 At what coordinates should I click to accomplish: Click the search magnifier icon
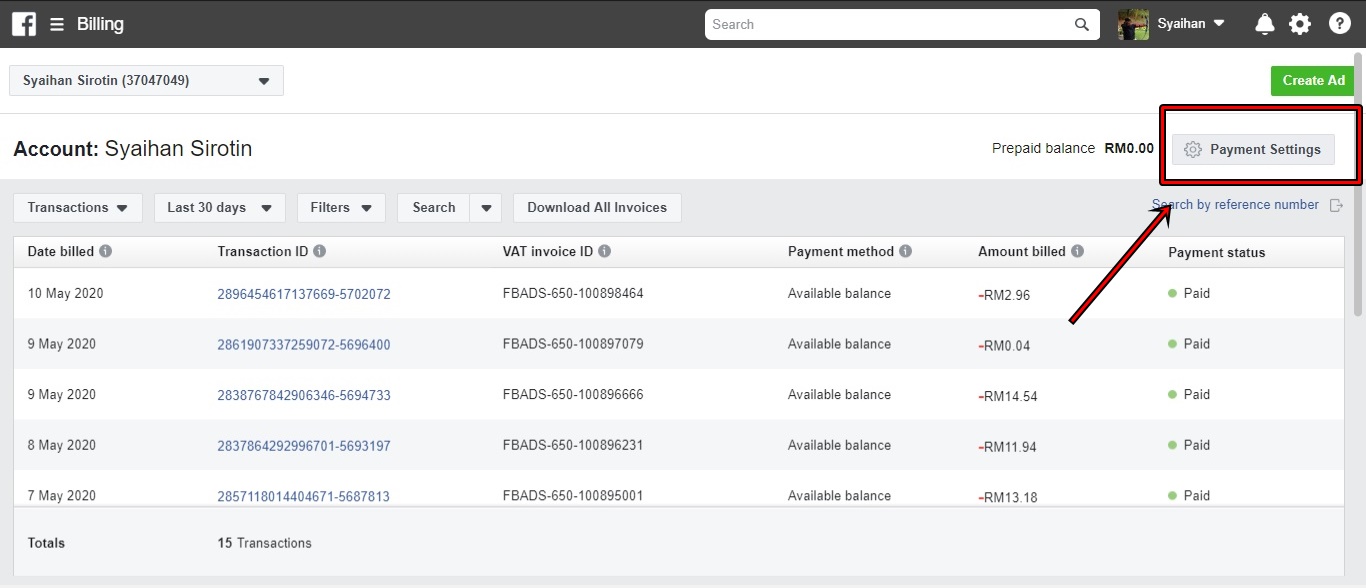tap(1081, 24)
